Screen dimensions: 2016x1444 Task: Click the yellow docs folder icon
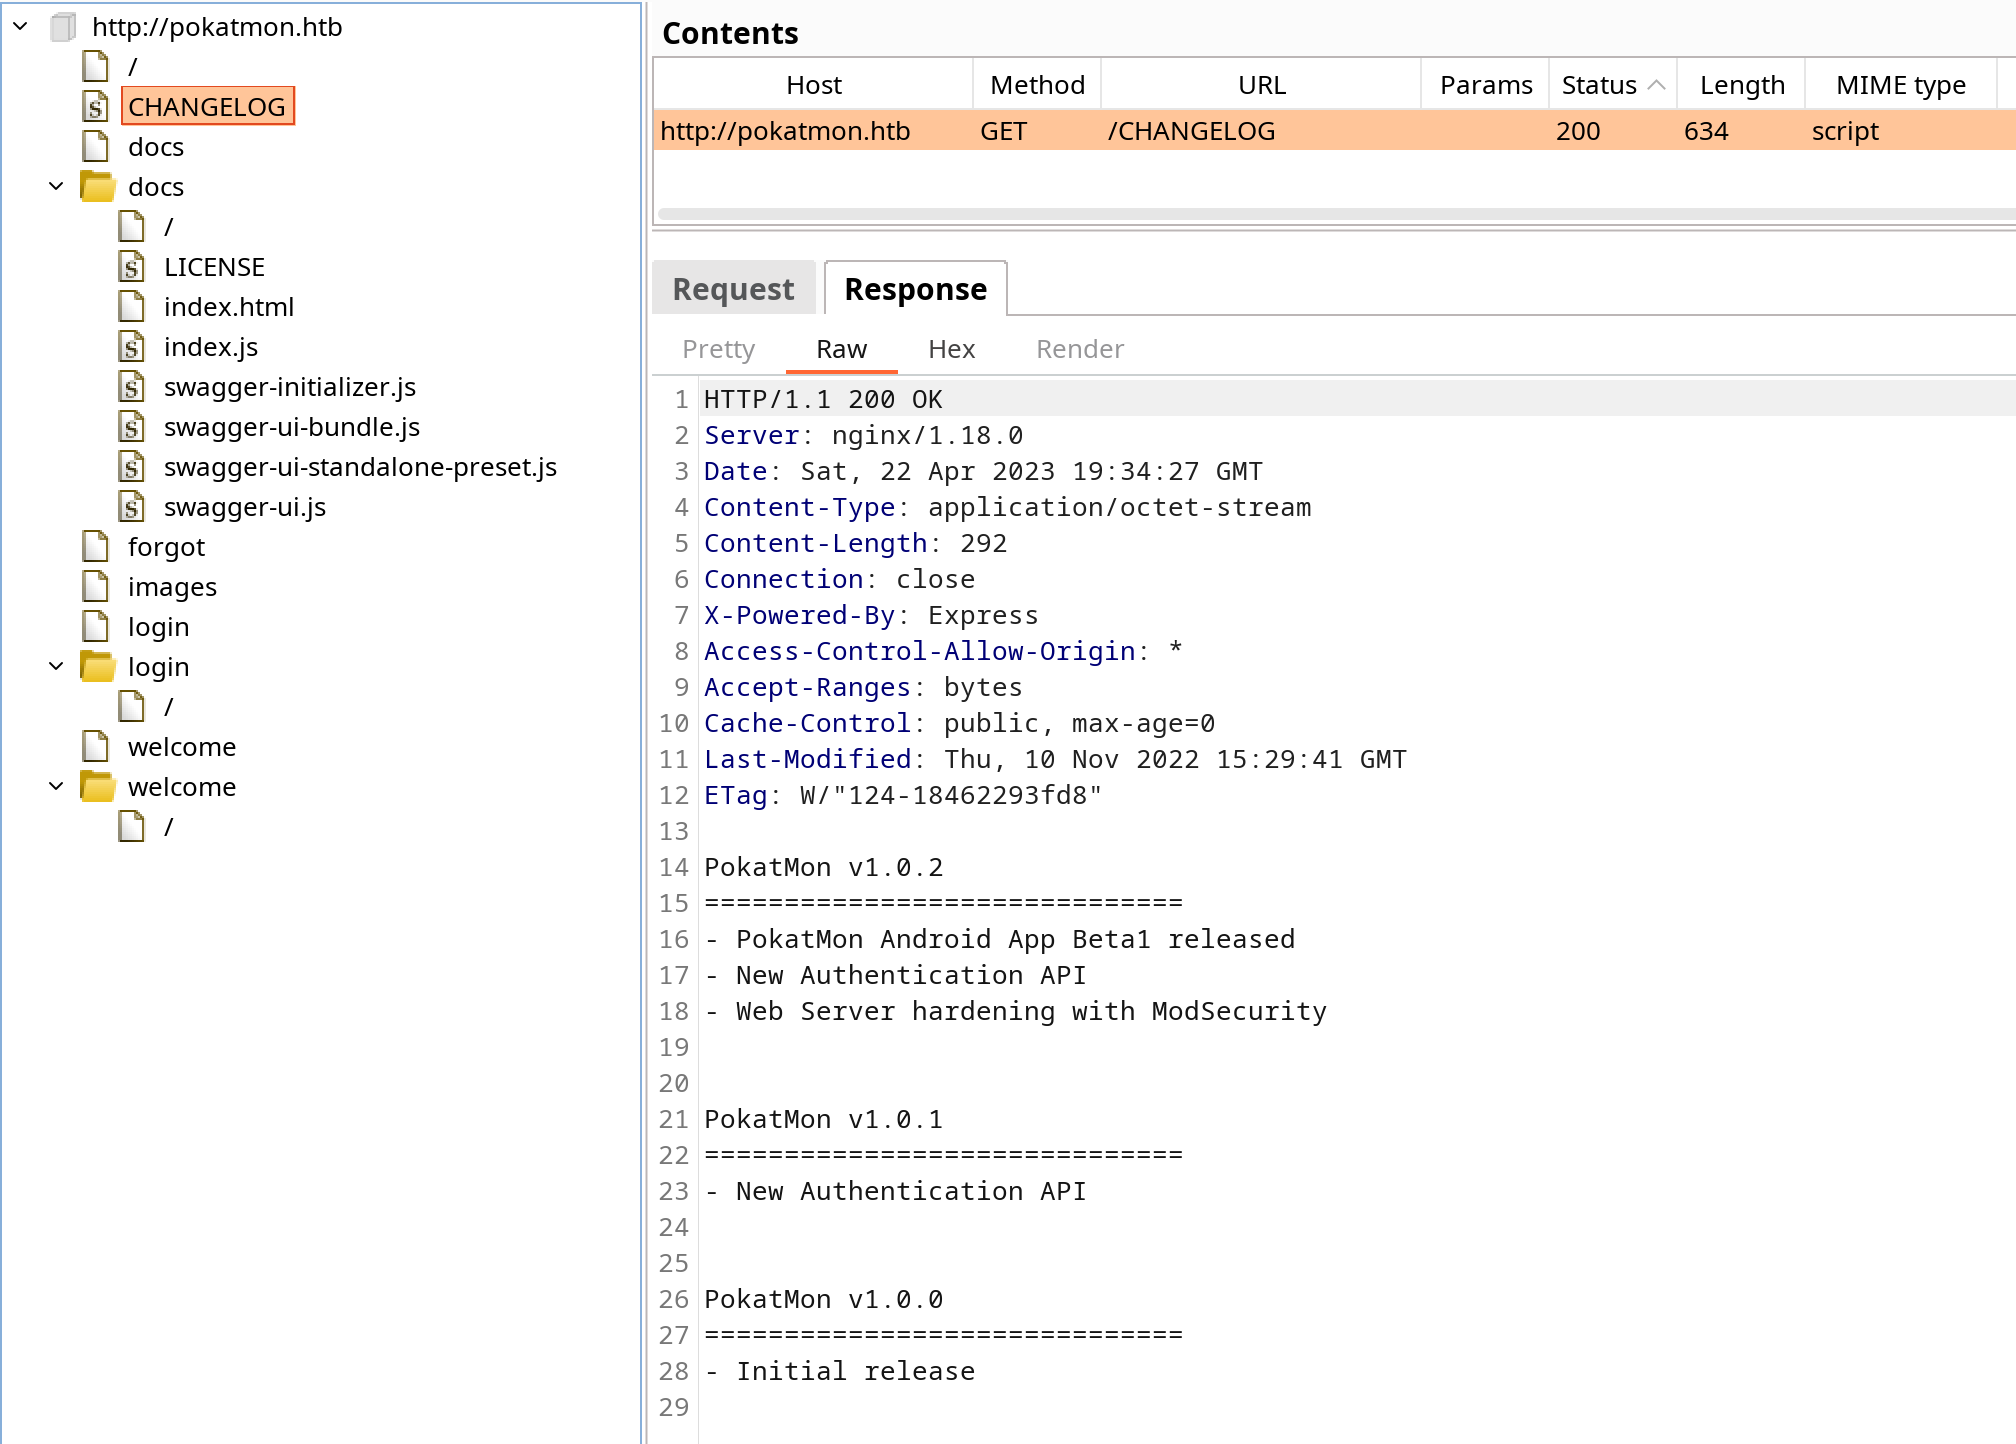click(98, 187)
